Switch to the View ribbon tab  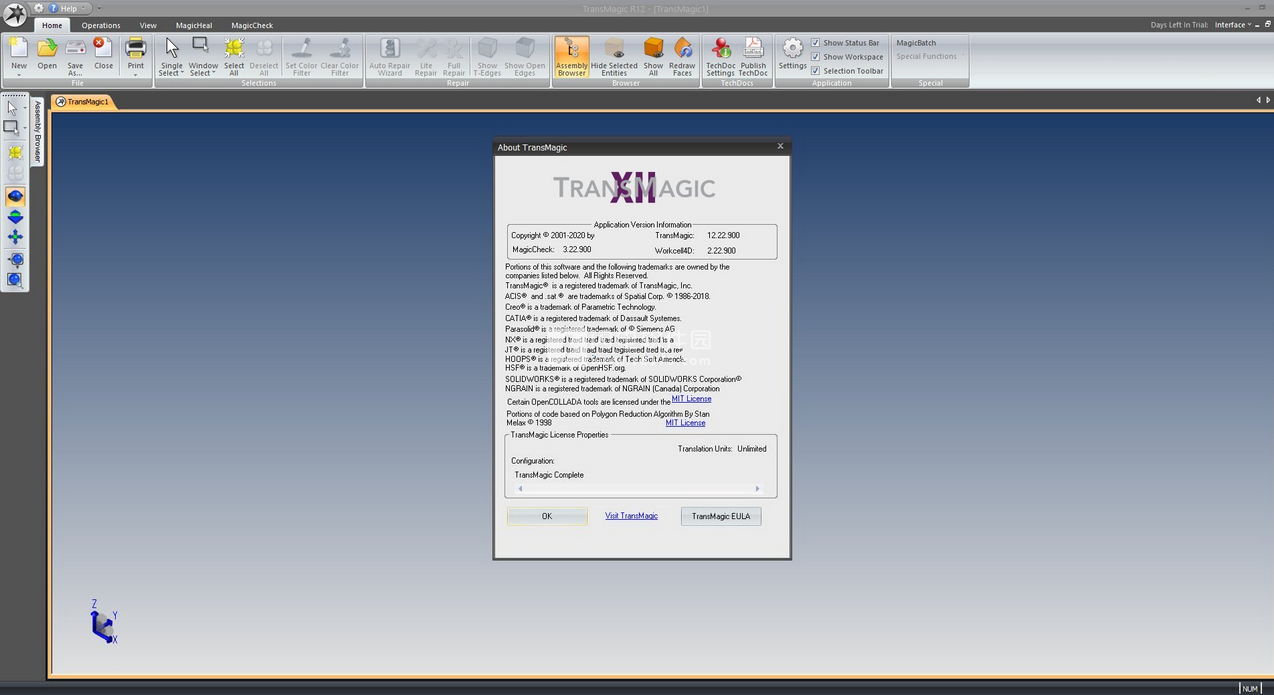pyautogui.click(x=148, y=25)
